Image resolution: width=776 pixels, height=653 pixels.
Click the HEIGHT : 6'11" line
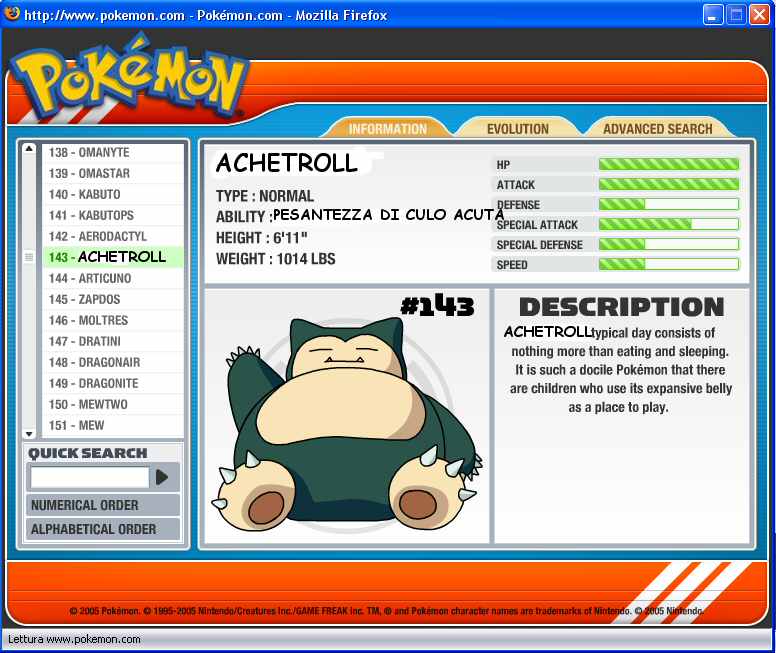pos(261,238)
